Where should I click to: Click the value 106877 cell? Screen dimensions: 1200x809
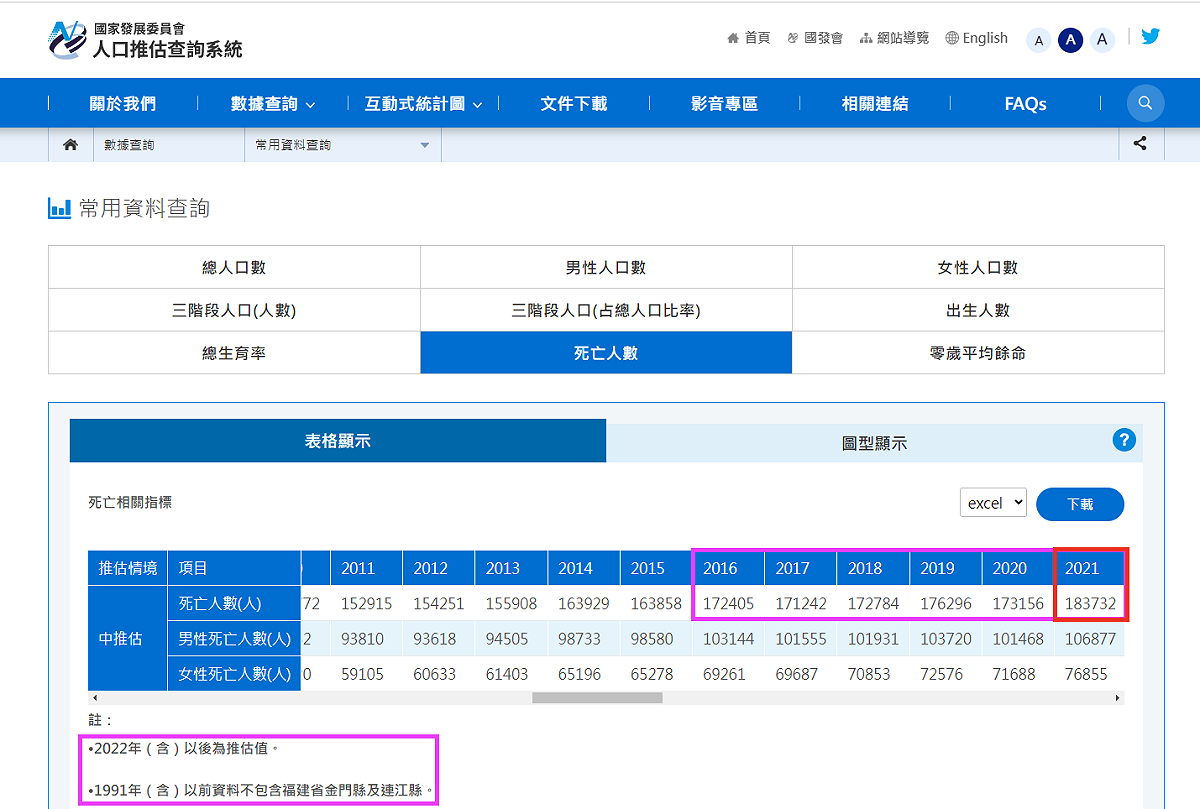(x=1090, y=638)
